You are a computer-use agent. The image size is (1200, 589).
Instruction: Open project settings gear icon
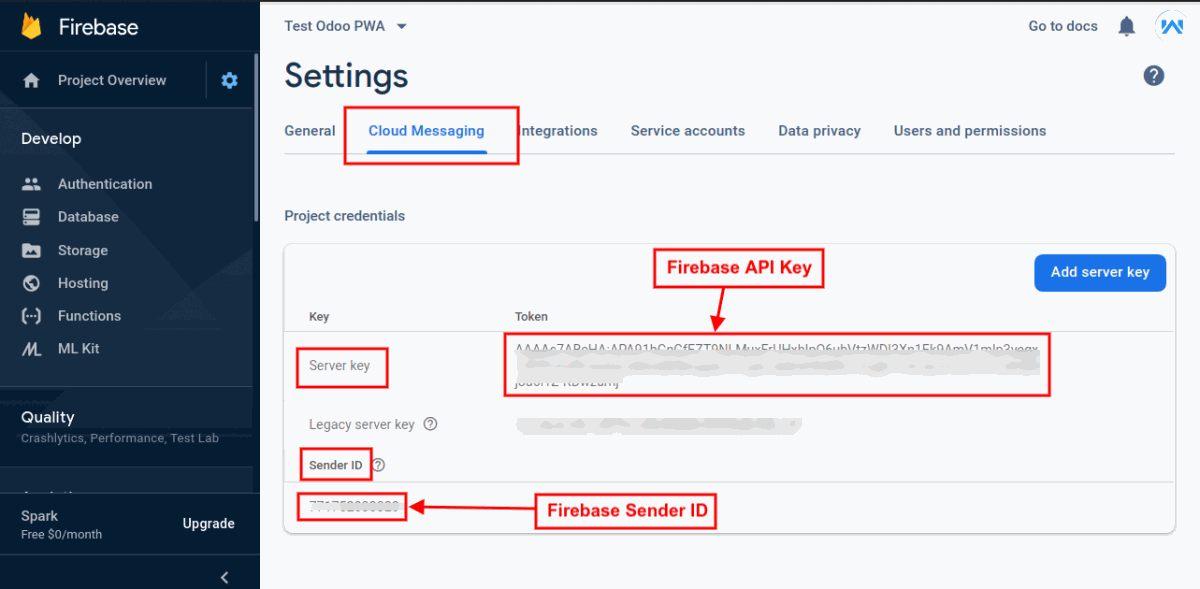tap(230, 80)
